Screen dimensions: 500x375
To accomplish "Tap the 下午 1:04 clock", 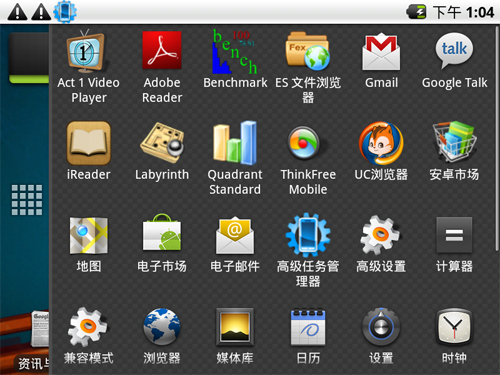I will pyautogui.click(x=464, y=13).
